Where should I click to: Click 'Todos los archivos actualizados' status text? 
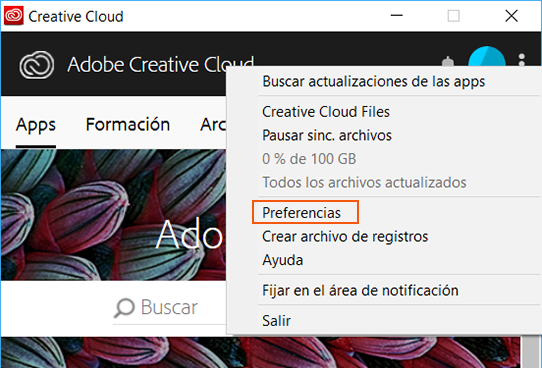tap(364, 182)
